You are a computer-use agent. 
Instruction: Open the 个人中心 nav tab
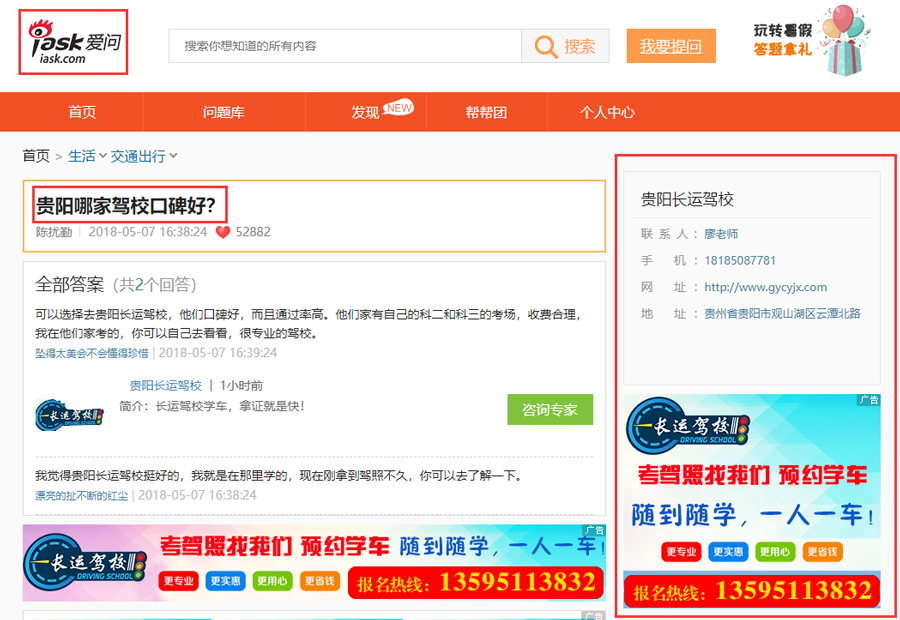607,112
